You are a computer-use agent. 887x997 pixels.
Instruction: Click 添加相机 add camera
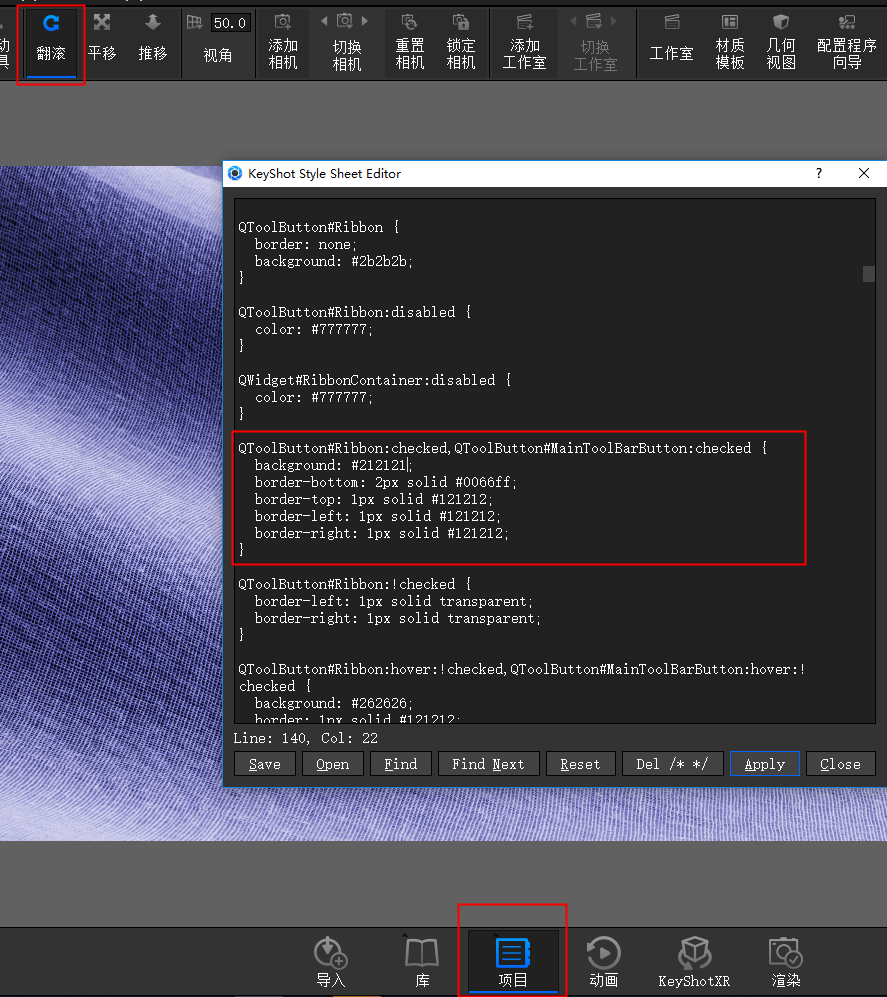[x=283, y=43]
